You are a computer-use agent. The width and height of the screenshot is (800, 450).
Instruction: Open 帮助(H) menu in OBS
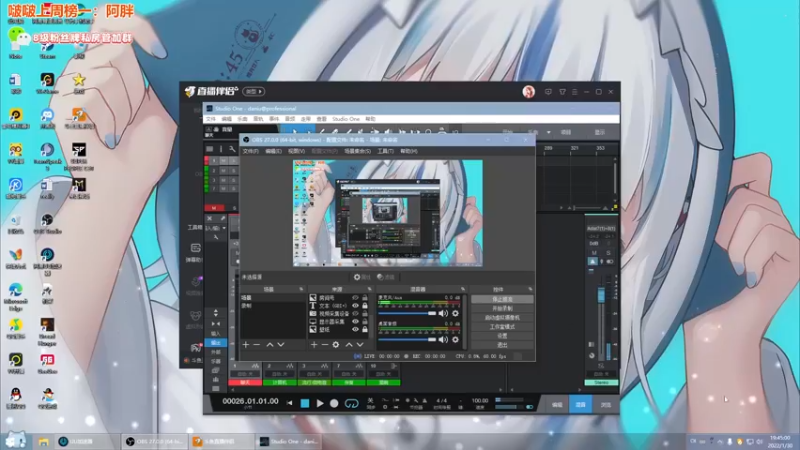409,151
